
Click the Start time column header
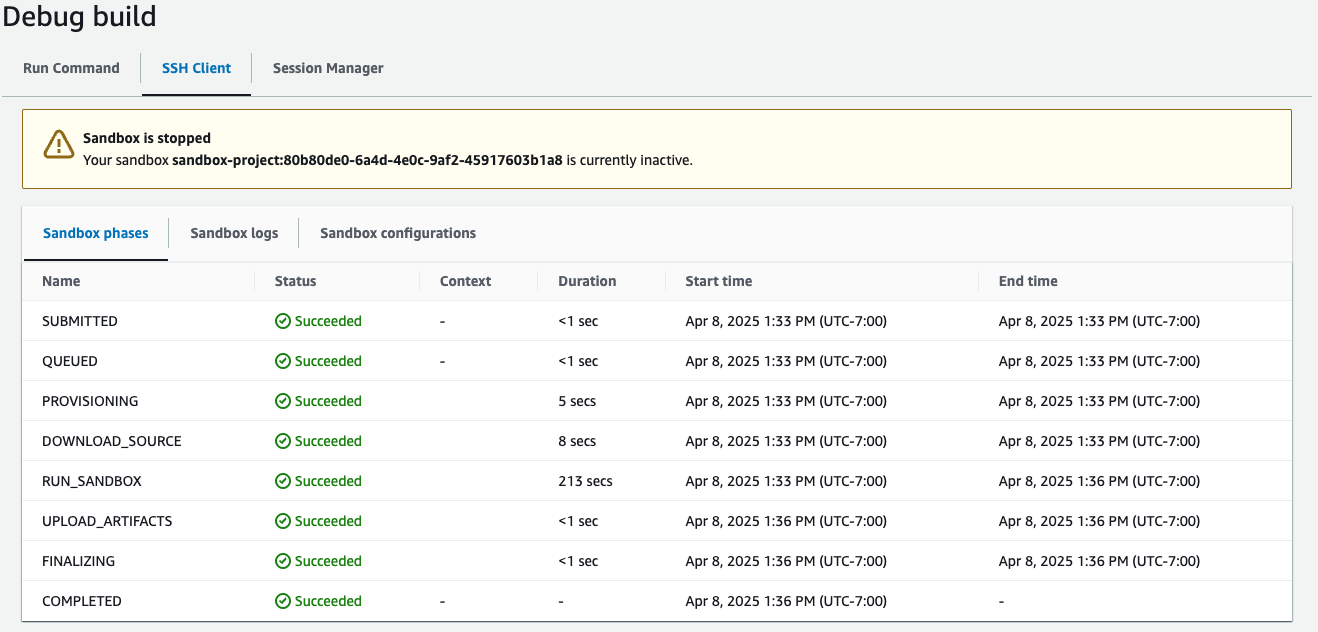click(718, 281)
